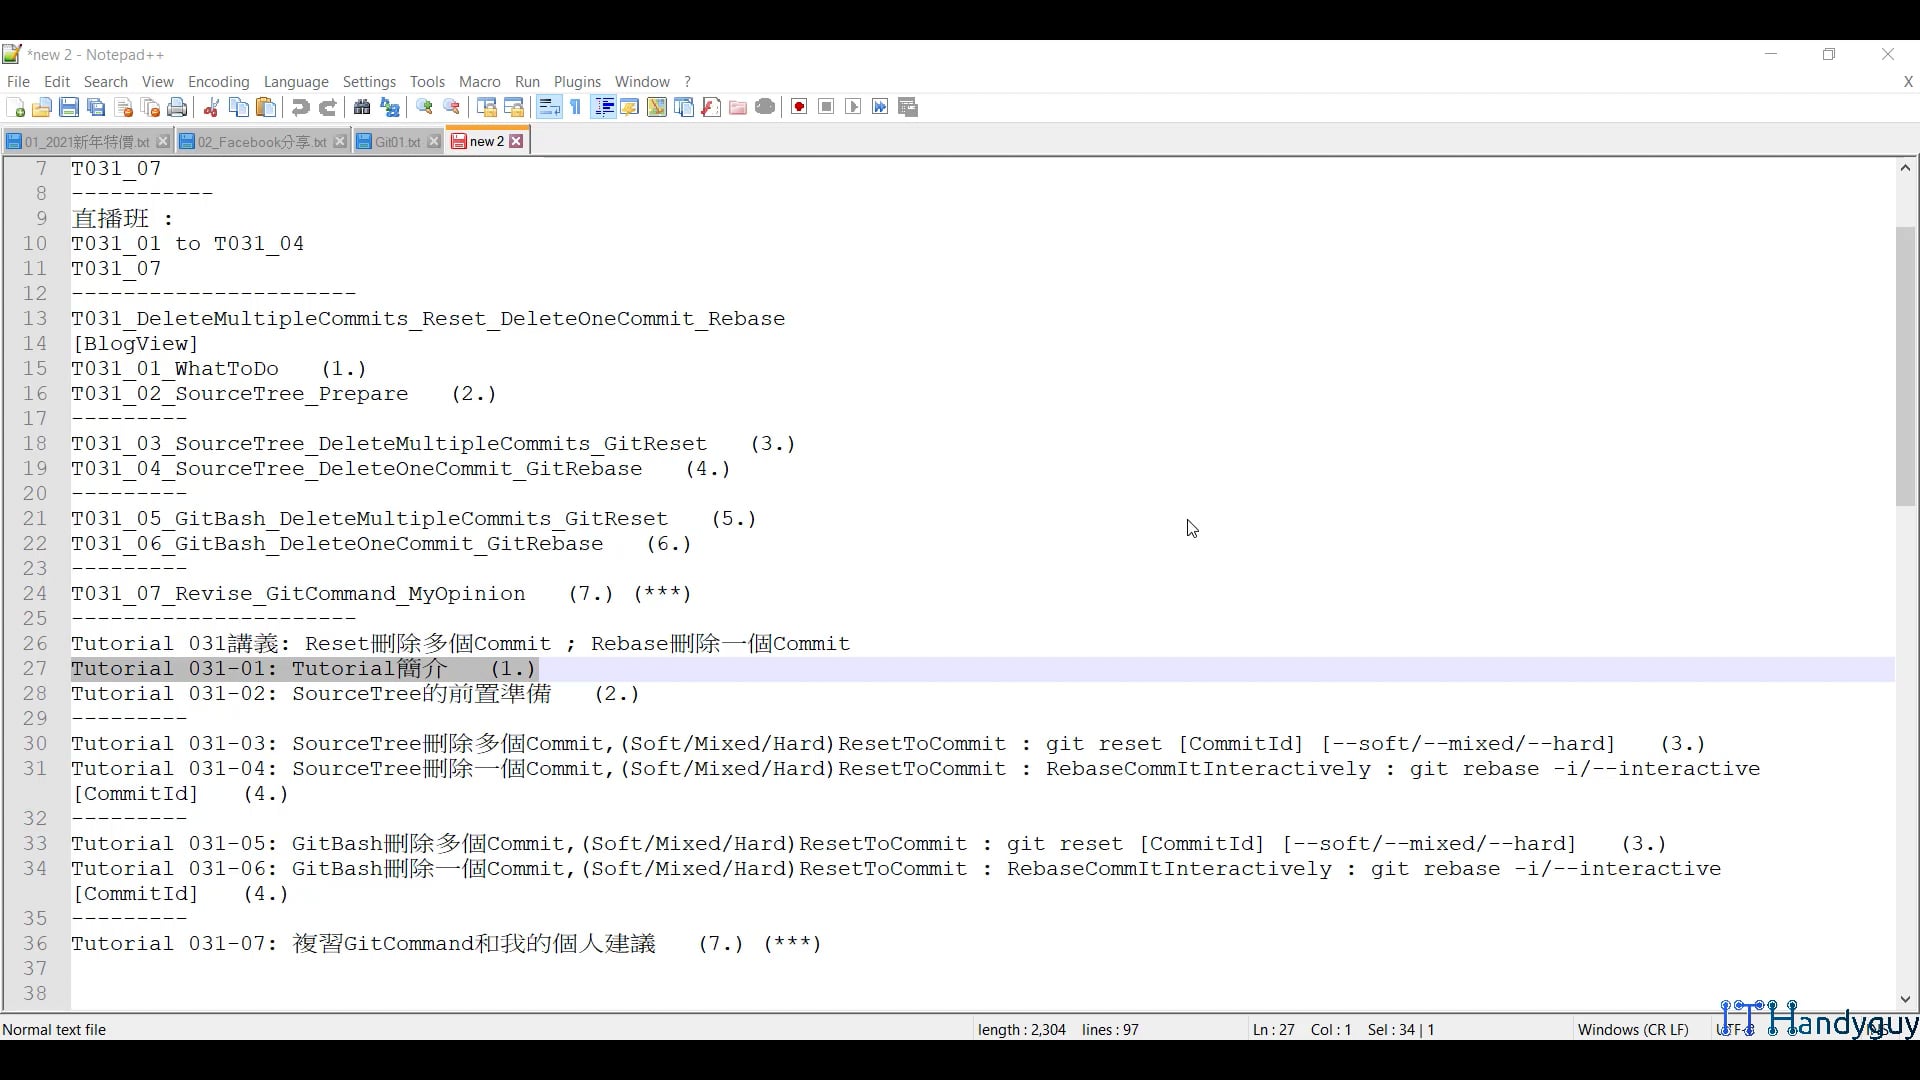The width and height of the screenshot is (1920, 1080).
Task: Toggle show all characters
Action: click(x=575, y=107)
